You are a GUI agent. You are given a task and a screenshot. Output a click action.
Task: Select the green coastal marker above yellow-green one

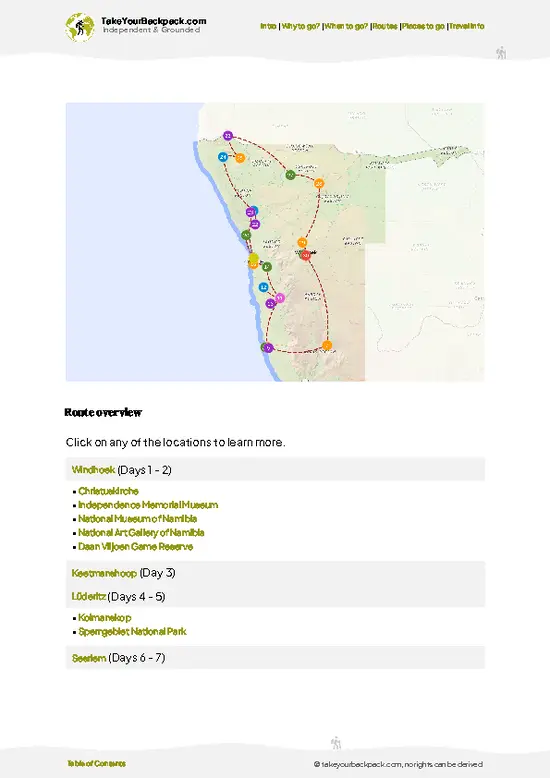point(246,235)
